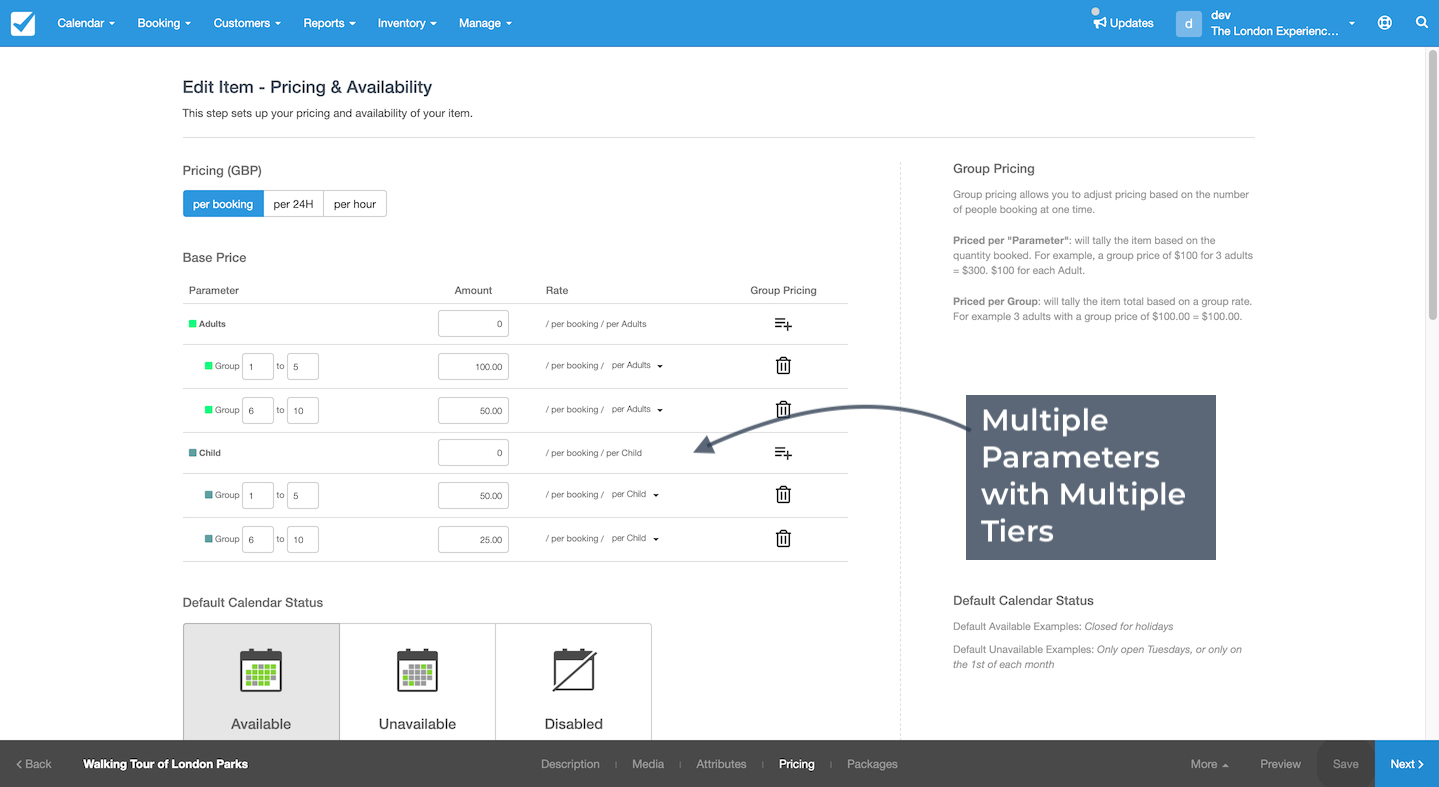Click the Walking Tour of London Parks title
The image size is (1439, 787).
[x=165, y=764]
